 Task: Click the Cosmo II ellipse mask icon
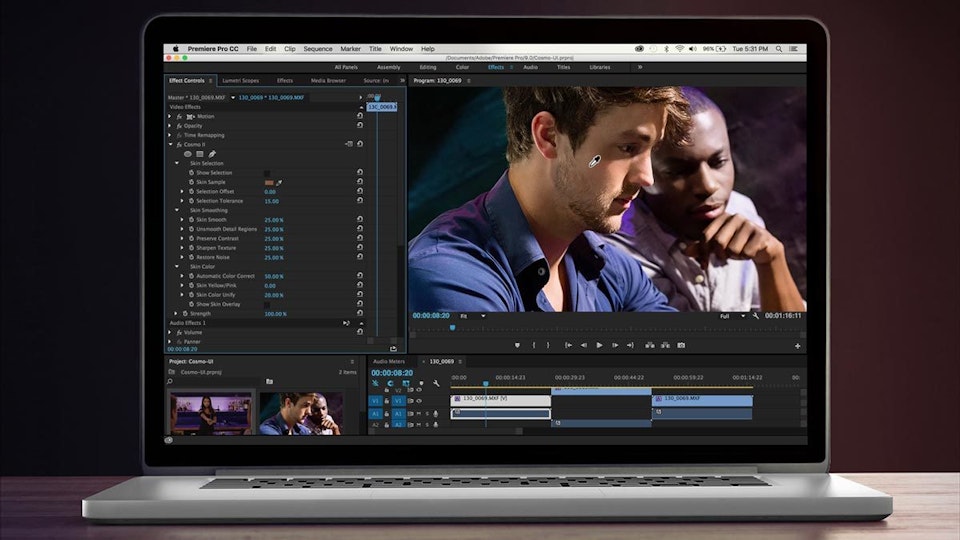187,154
